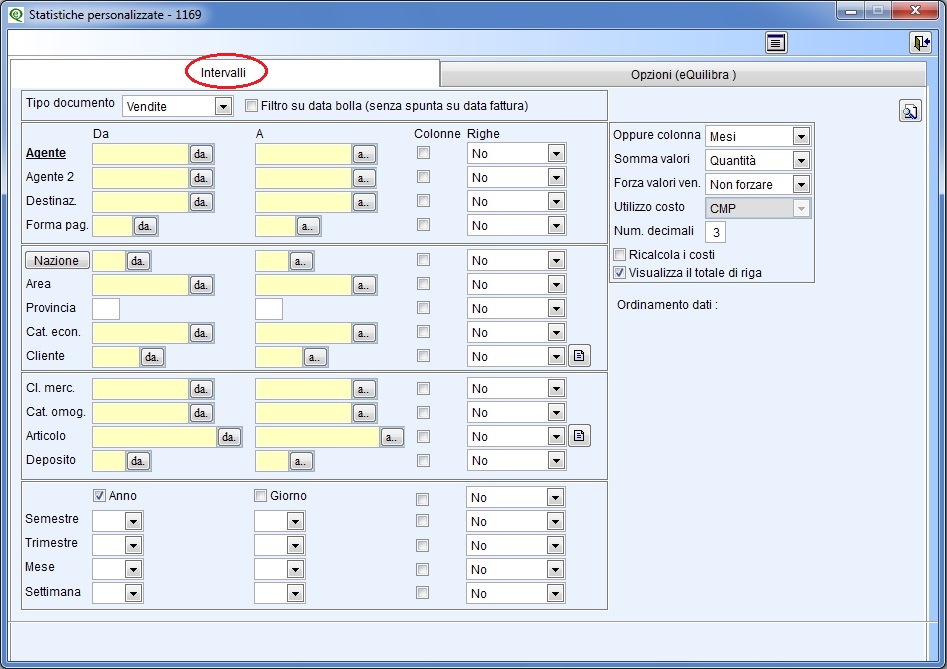Screen dimensions: 947x669
Task: Toggle Visualizza il totale di riga
Action: (620, 273)
